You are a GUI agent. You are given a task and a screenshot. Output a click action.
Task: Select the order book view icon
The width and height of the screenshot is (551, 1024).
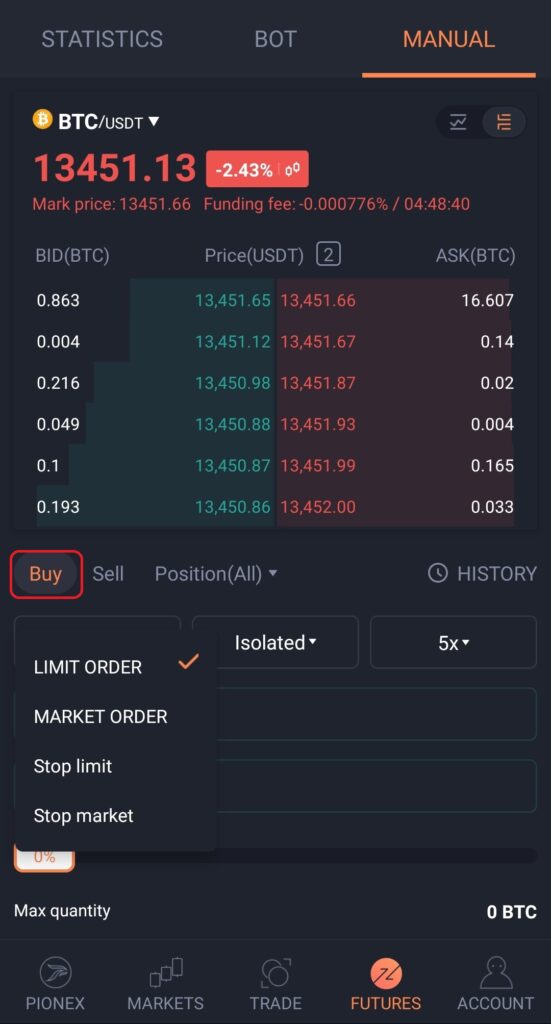click(503, 122)
